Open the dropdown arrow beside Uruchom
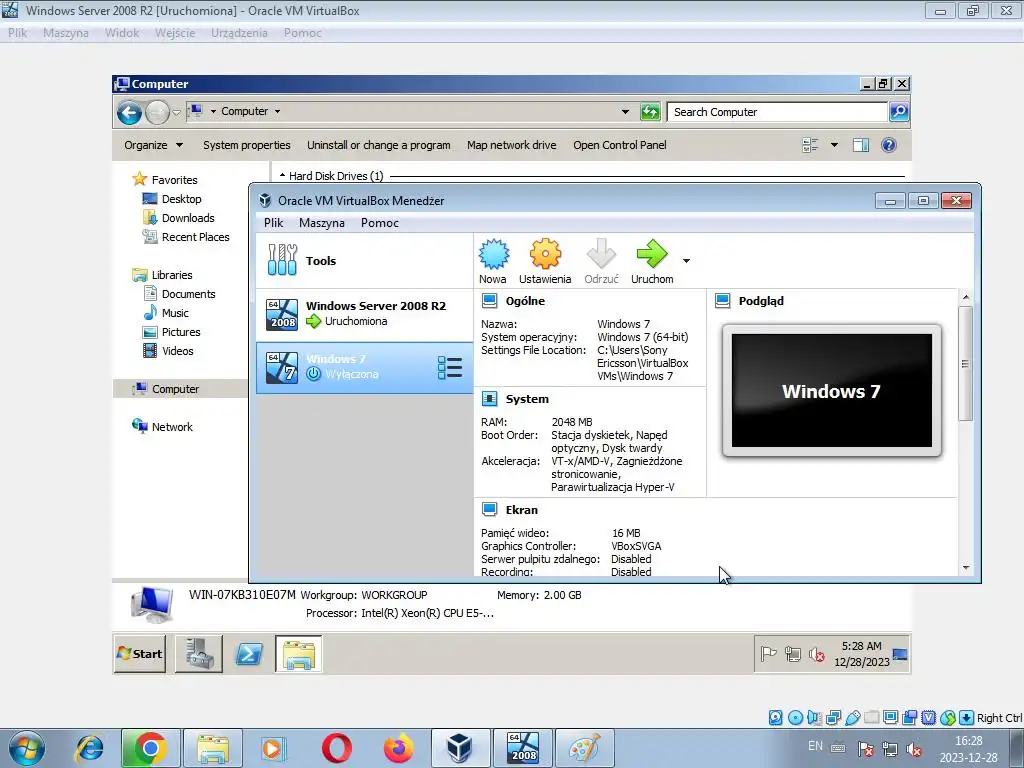Screen dimensions: 1024x768 [686, 261]
